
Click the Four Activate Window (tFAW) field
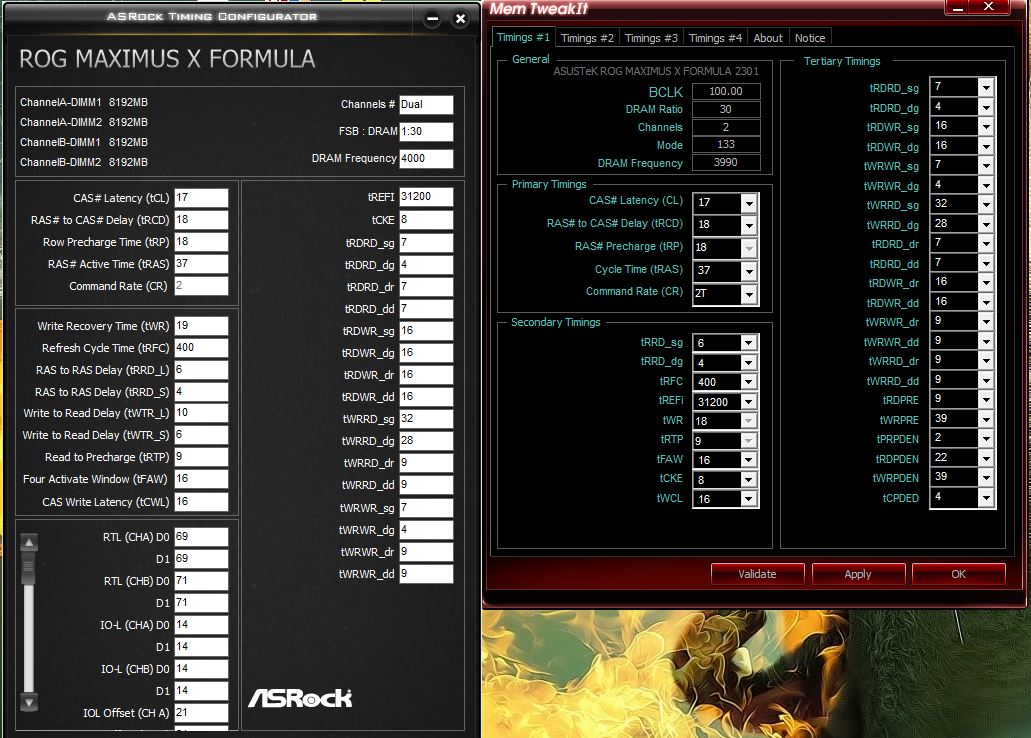point(201,479)
